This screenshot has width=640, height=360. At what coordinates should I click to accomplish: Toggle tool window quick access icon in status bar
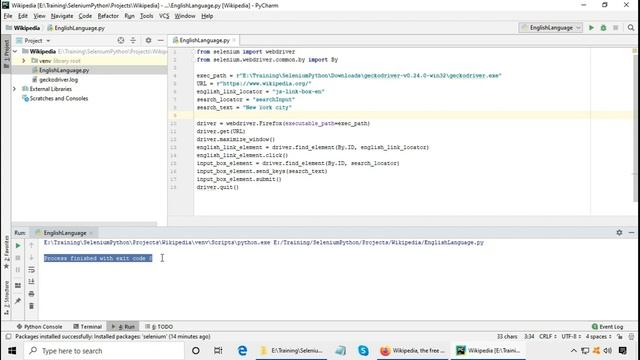8,337
